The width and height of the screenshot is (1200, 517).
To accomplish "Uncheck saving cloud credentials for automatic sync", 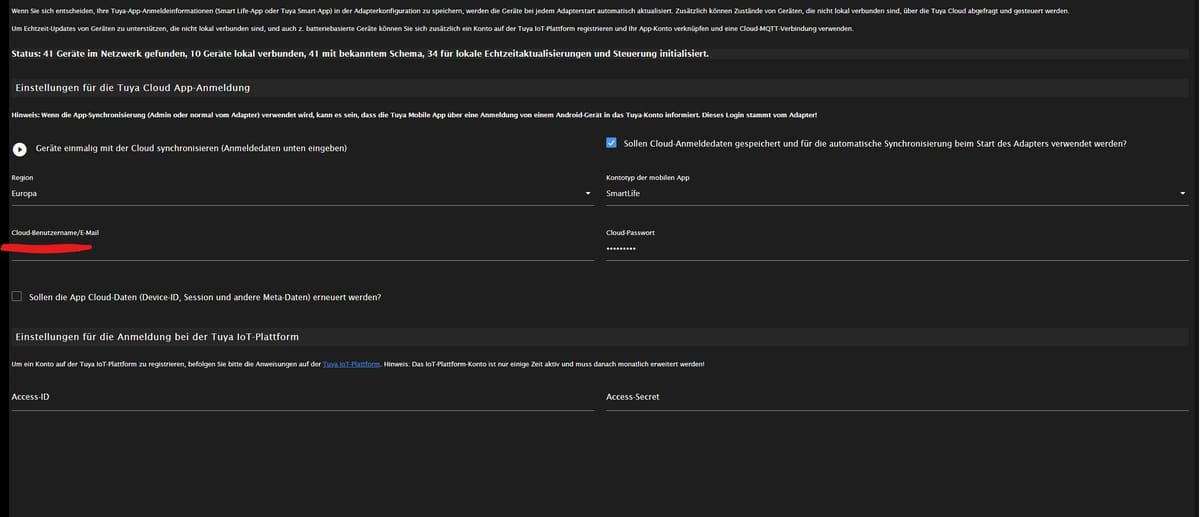I will point(611,143).
